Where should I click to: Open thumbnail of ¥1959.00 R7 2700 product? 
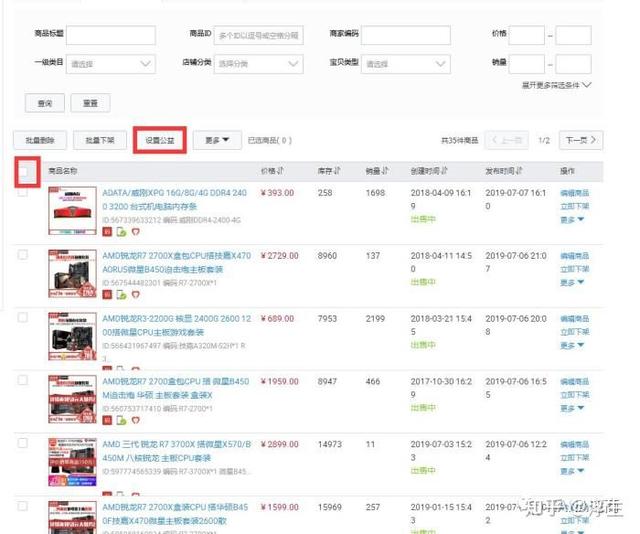pyautogui.click(x=72, y=399)
